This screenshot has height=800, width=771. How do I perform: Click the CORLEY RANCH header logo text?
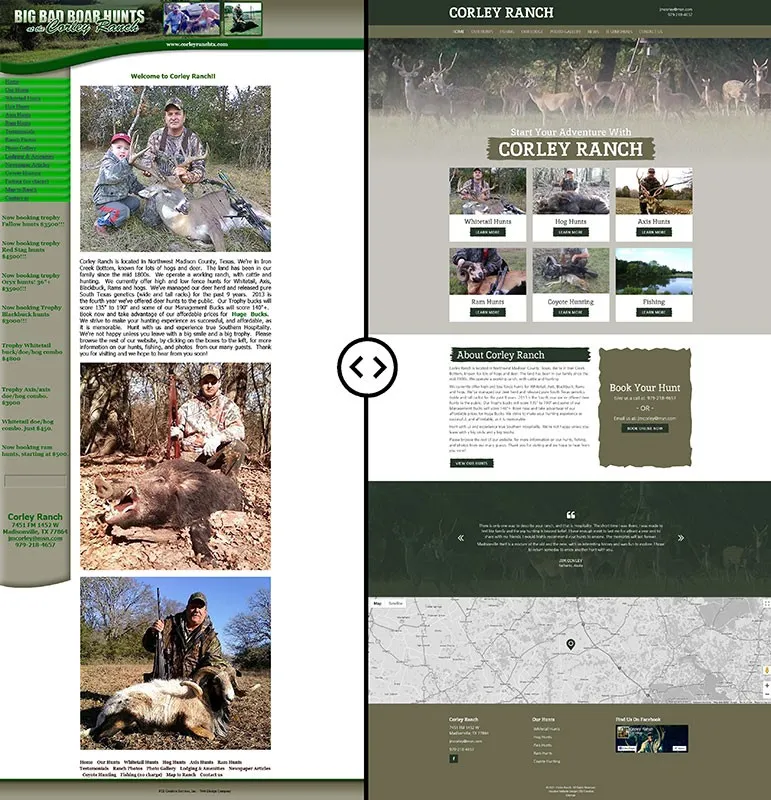point(501,13)
